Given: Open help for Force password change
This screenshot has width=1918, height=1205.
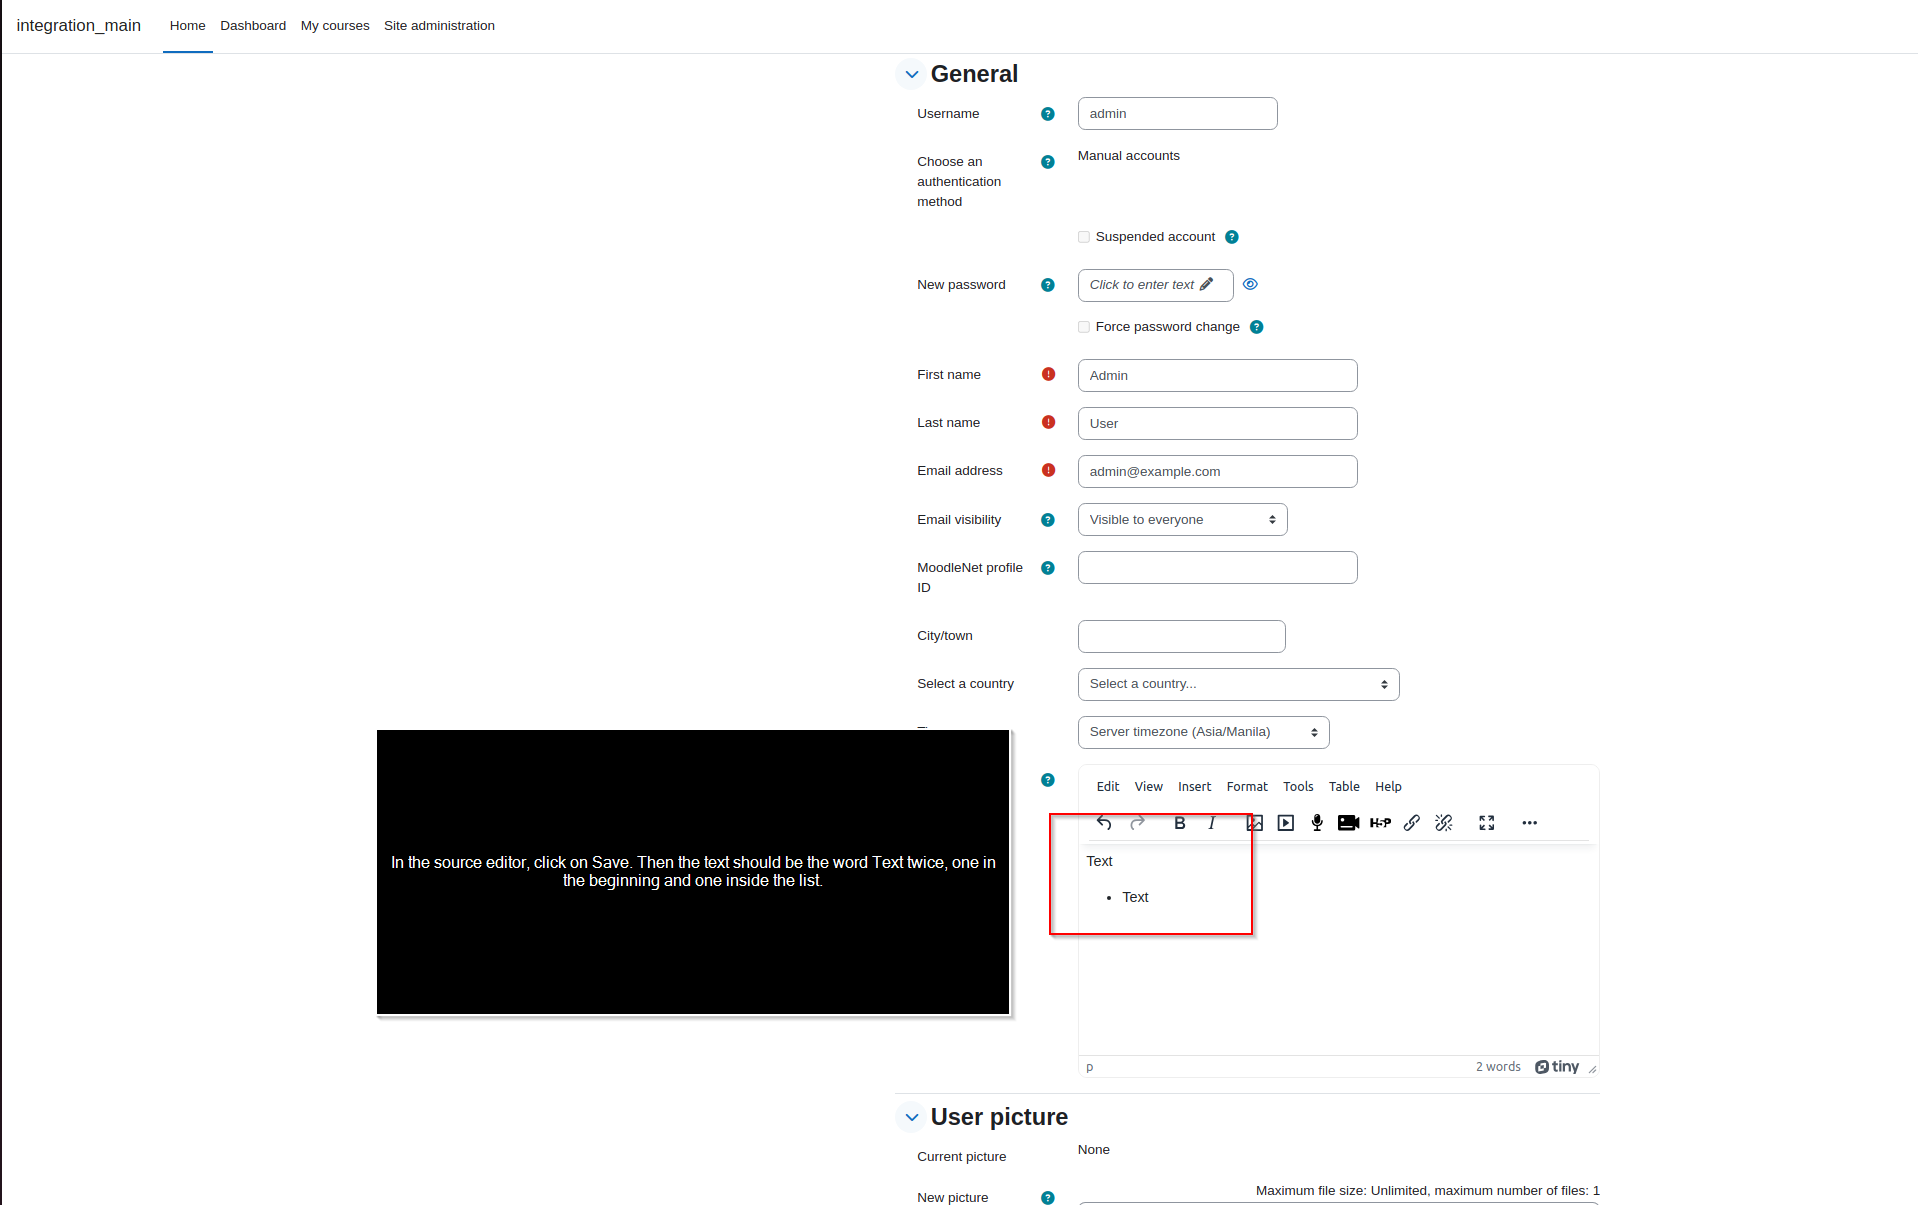Looking at the screenshot, I should click(1257, 327).
